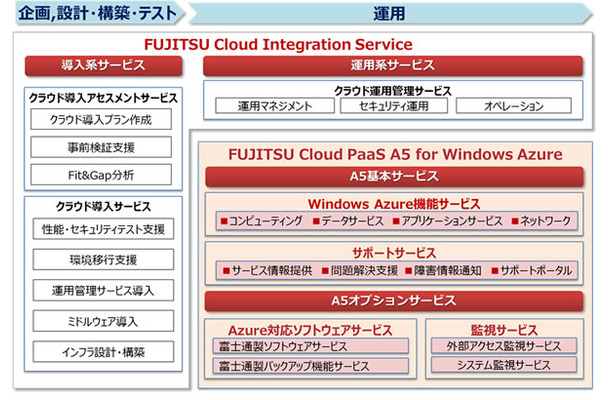The width and height of the screenshot is (610, 400).
Task: Select the 運用系サービス red header
Action: (393, 65)
